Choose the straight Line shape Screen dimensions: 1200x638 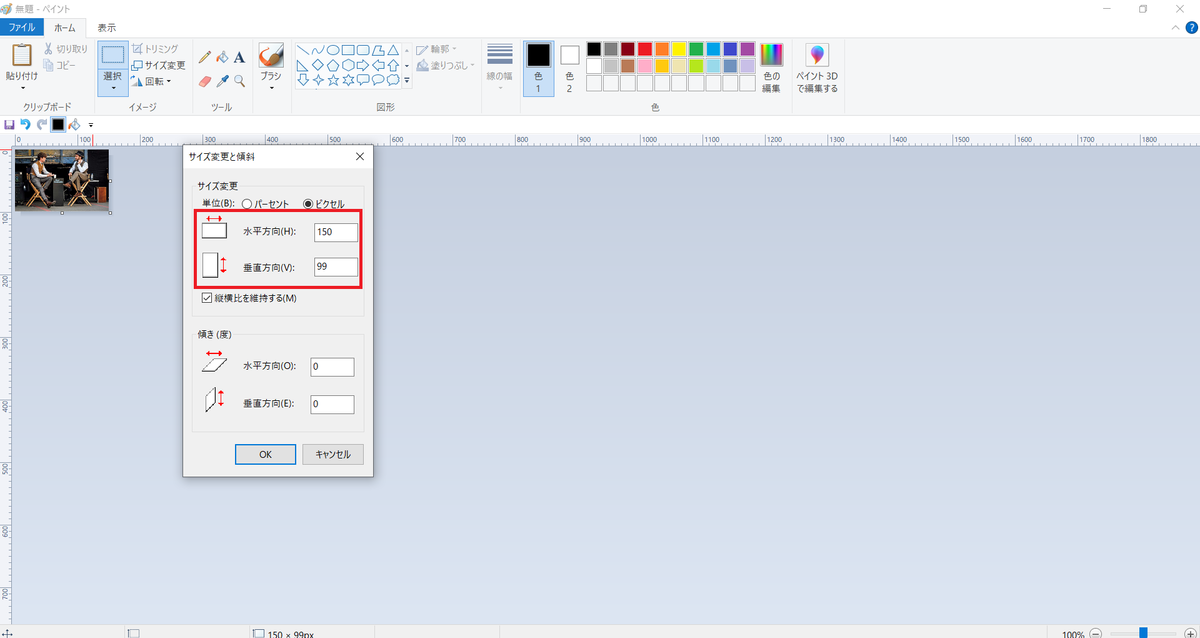coord(302,50)
